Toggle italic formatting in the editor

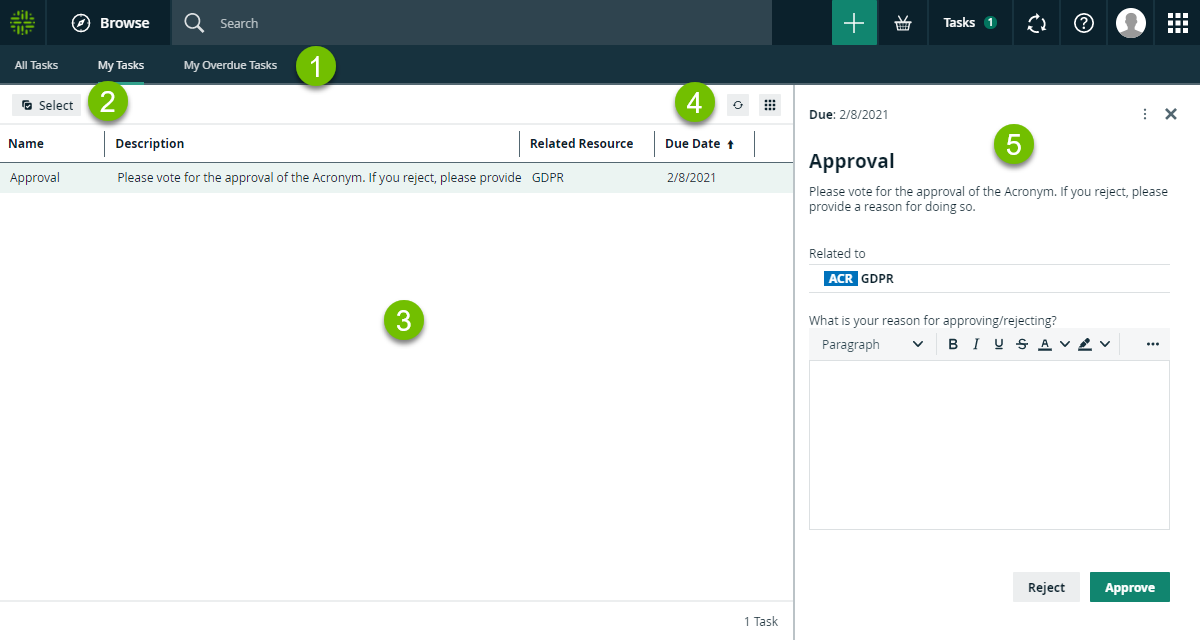point(976,344)
